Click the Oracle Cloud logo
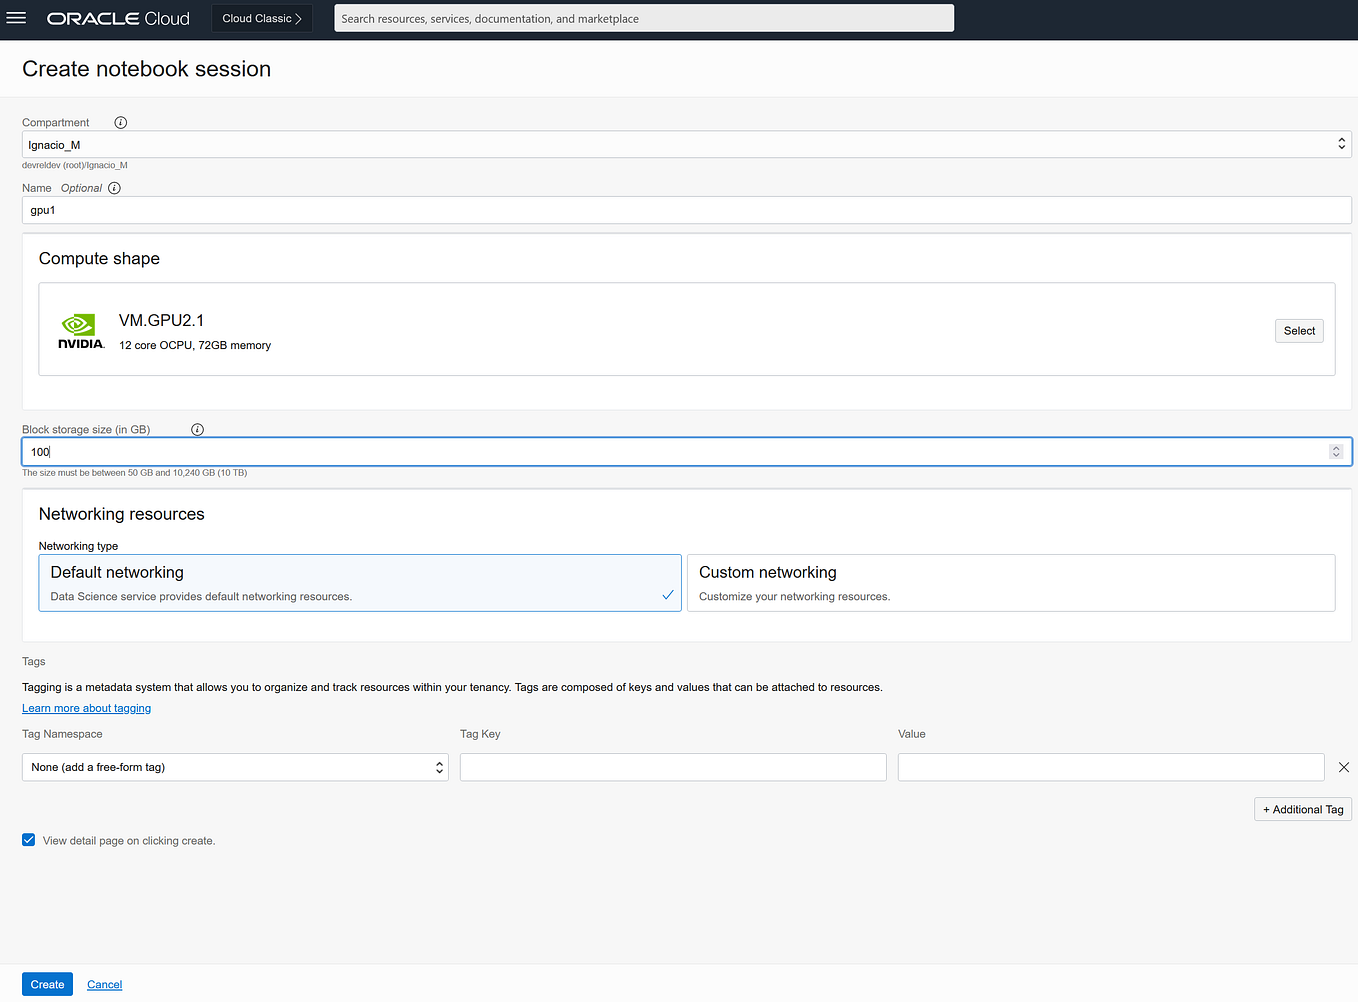Viewport: 1358px width, 1002px height. coord(117,17)
